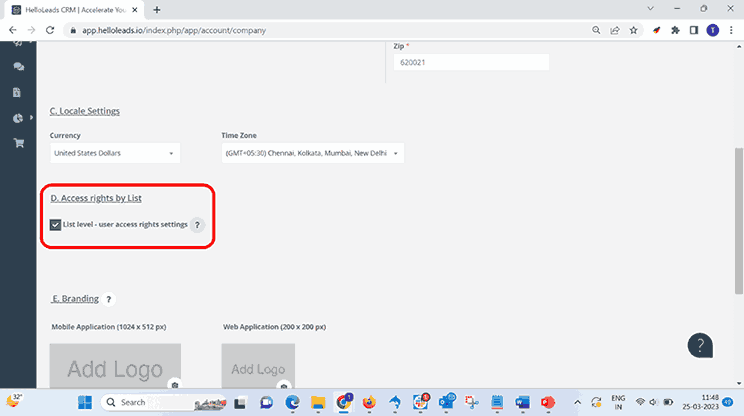The image size is (744, 416).
Task: Click the taskbar Search box
Action: pyautogui.click(x=163, y=402)
